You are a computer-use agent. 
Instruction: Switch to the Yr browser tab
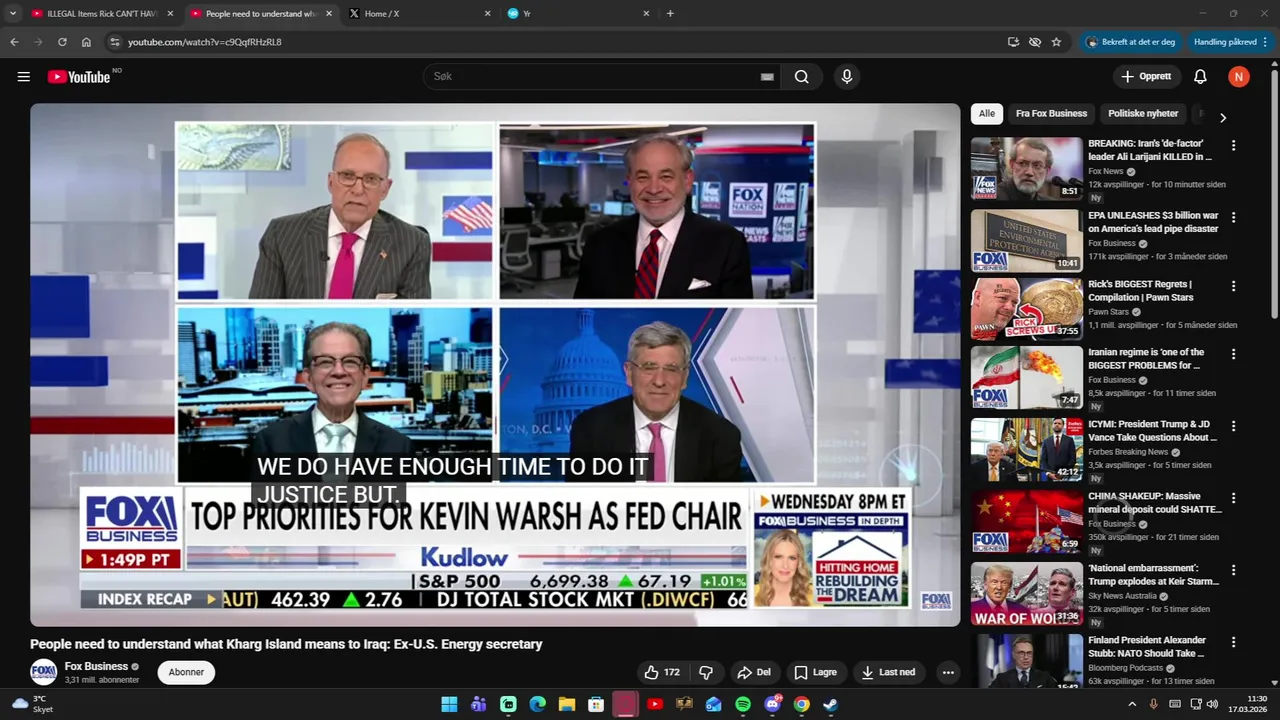point(578,14)
